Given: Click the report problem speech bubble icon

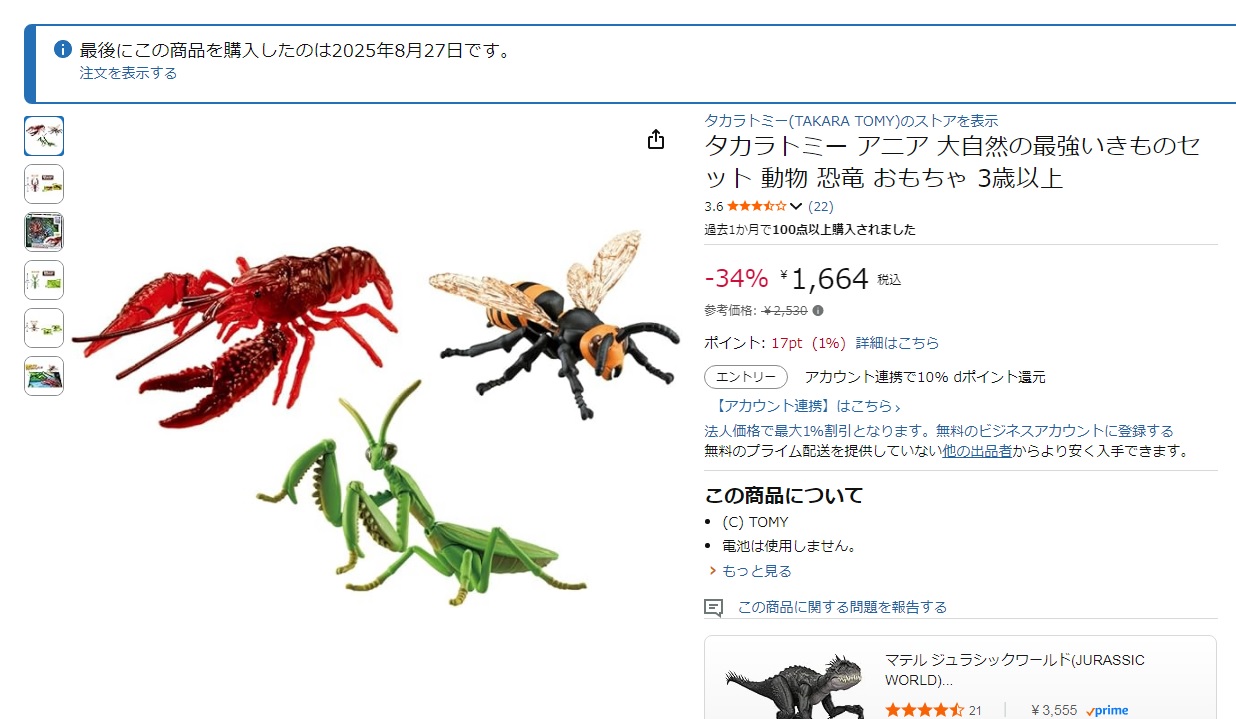Looking at the screenshot, I should tap(713, 607).
